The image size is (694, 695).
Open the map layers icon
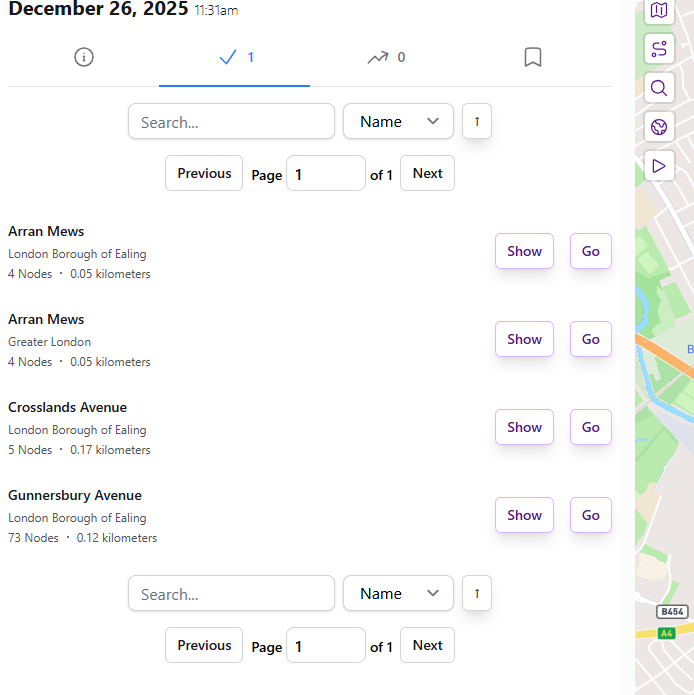pyautogui.click(x=658, y=11)
